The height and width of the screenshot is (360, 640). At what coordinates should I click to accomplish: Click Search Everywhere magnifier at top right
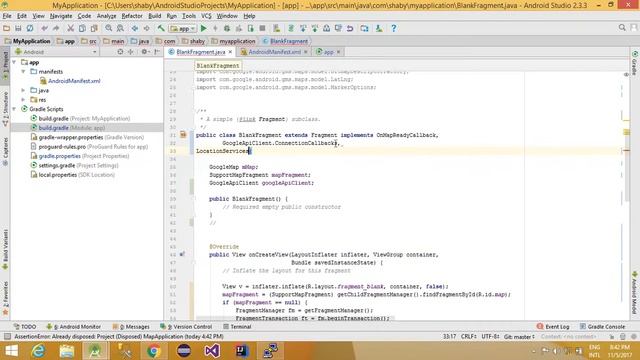click(x=622, y=27)
